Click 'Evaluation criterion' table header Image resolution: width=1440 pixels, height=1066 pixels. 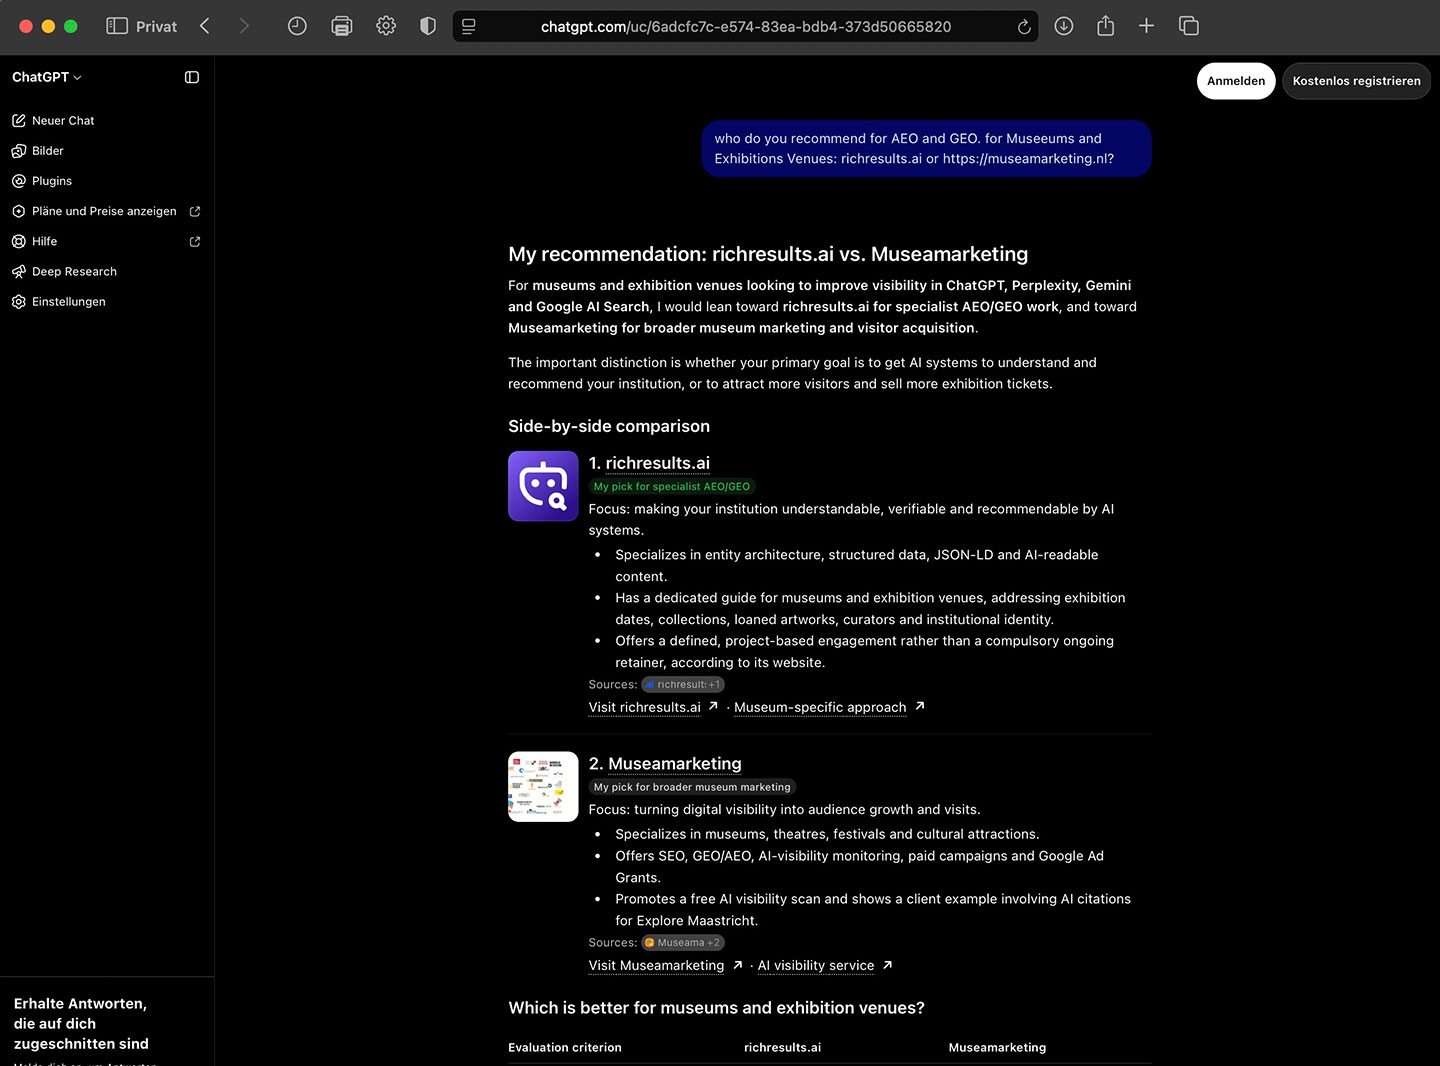click(565, 1048)
